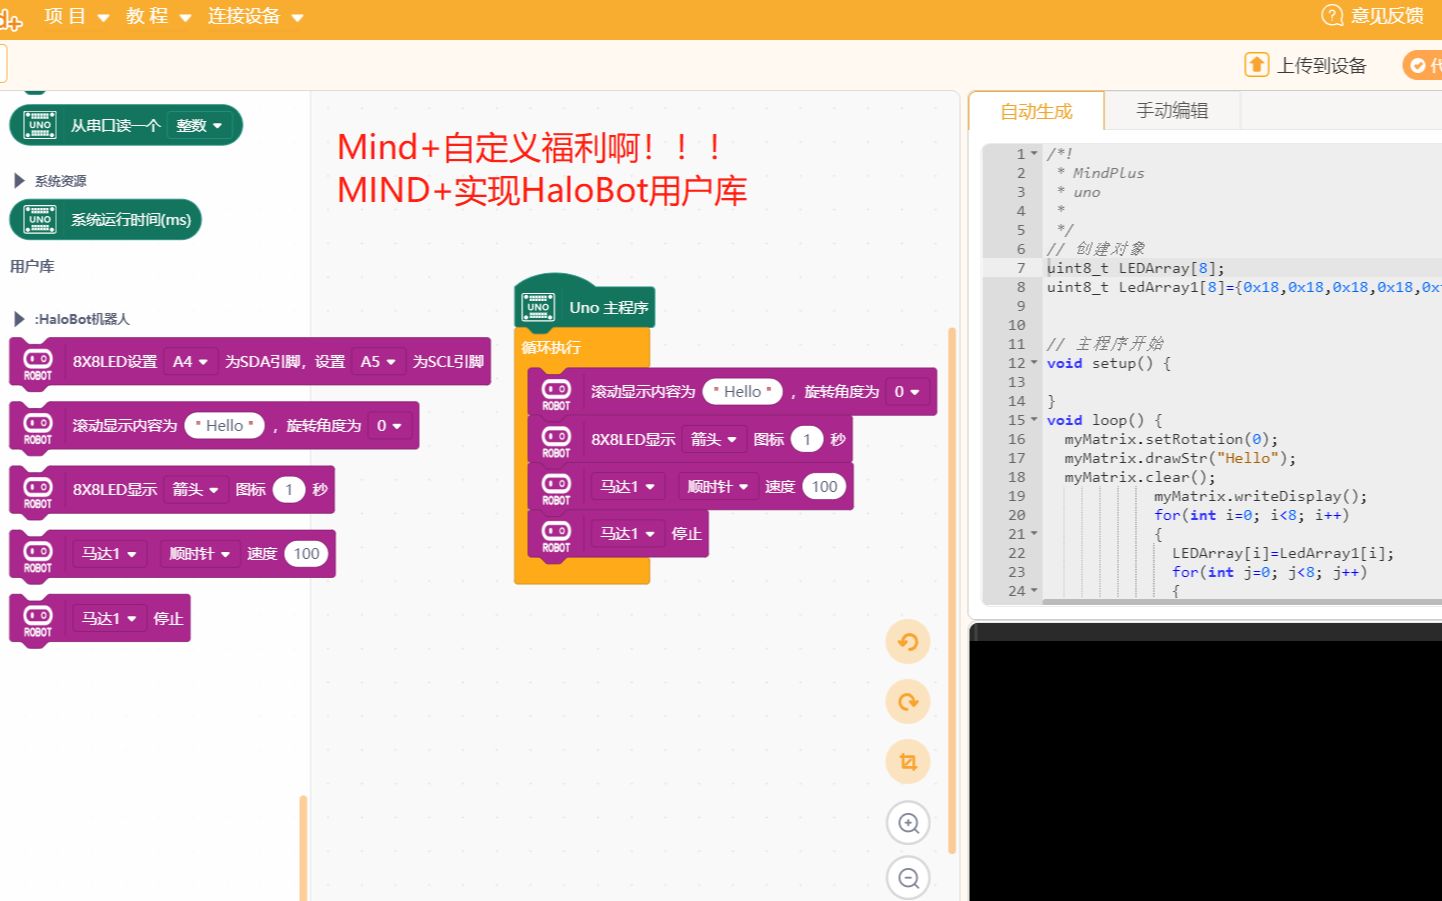The width and height of the screenshot is (1442, 901).
Task: Open the 教程 menu
Action: coord(158,16)
